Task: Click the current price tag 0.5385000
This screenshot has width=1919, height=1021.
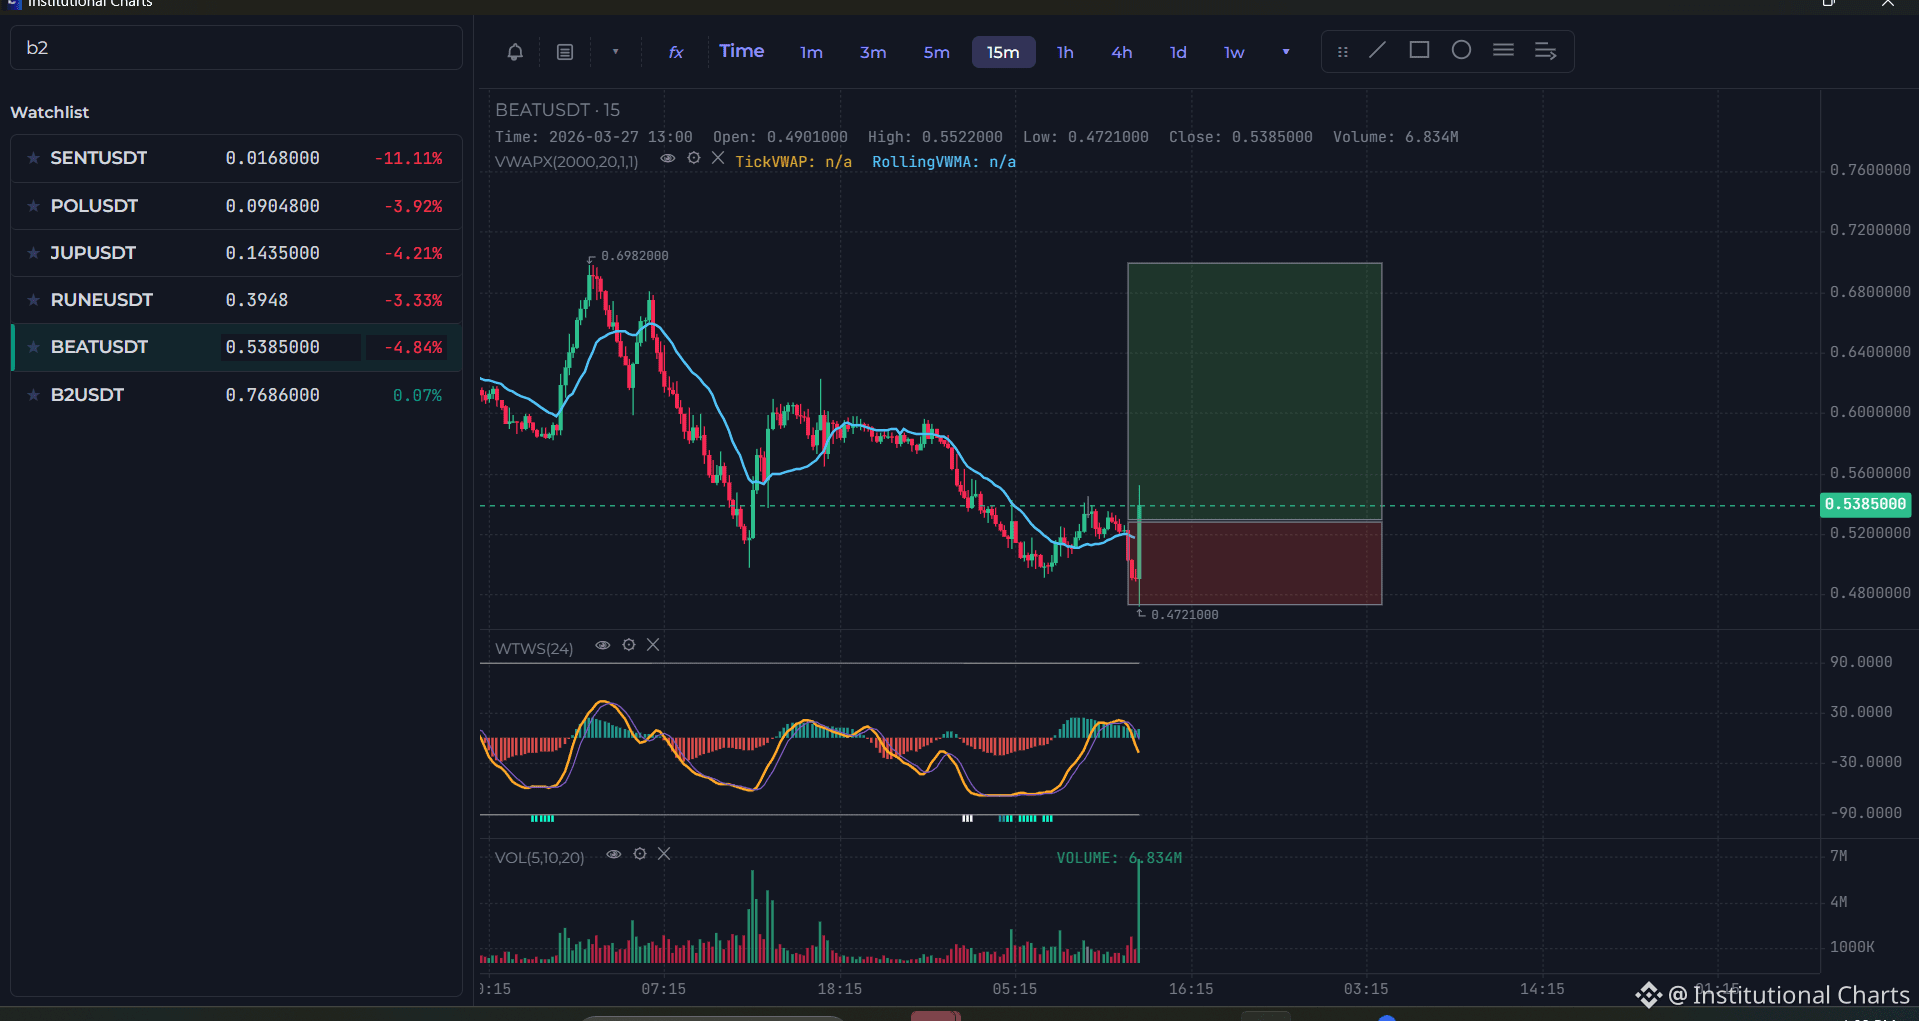Action: pyautogui.click(x=1865, y=504)
